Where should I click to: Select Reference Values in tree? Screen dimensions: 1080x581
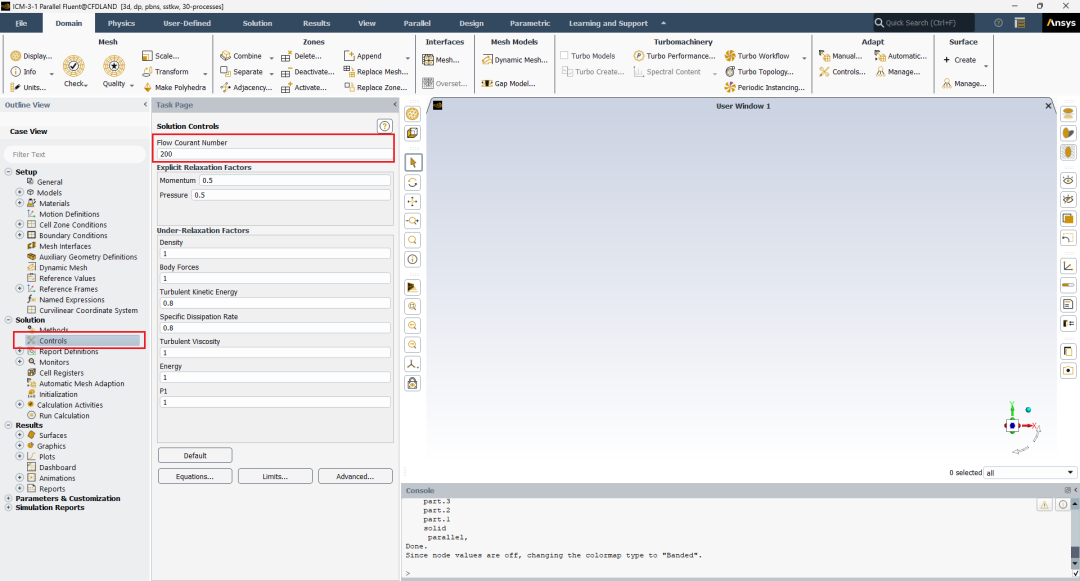(67, 278)
